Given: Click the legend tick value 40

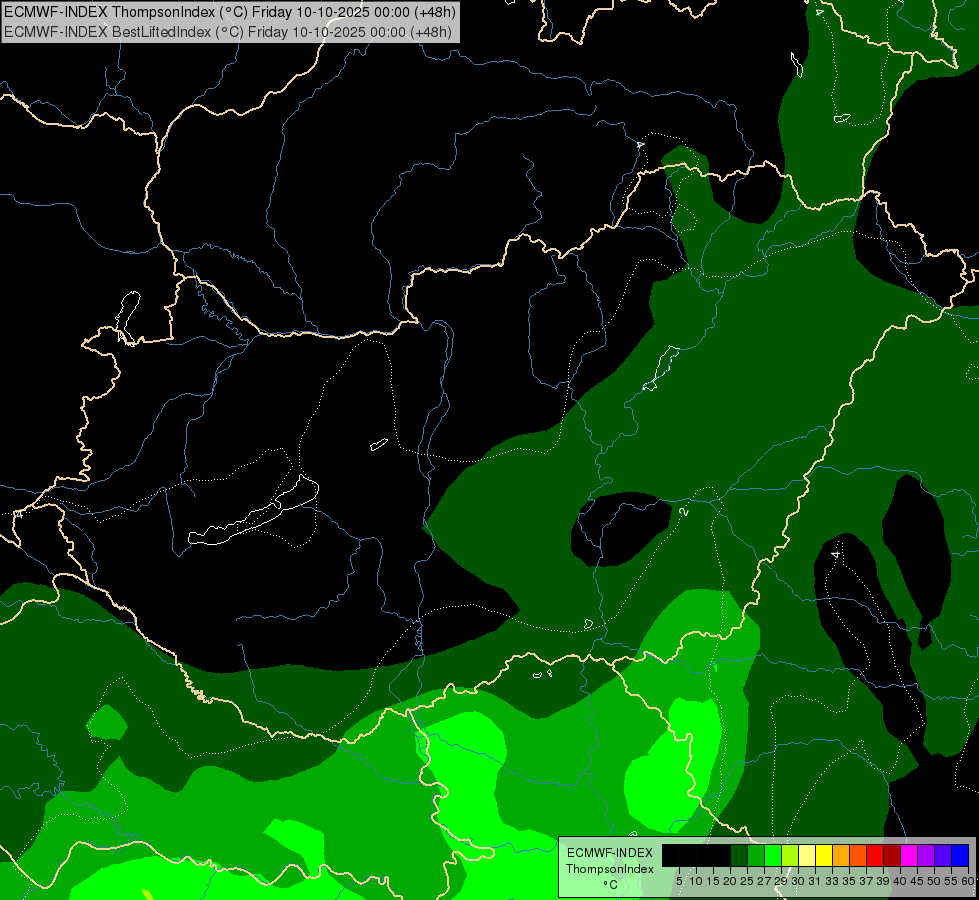Looking at the screenshot, I should tap(900, 881).
